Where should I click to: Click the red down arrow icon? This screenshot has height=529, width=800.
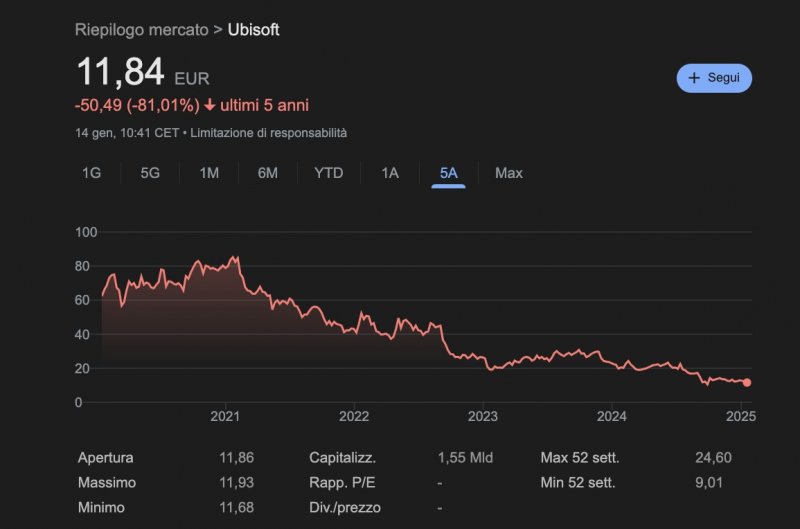pos(209,105)
